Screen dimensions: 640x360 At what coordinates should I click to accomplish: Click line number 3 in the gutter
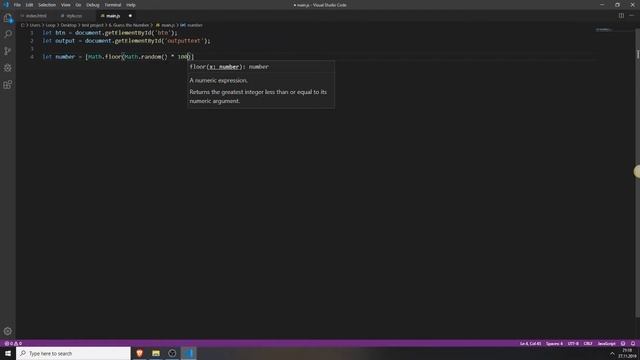point(31,49)
